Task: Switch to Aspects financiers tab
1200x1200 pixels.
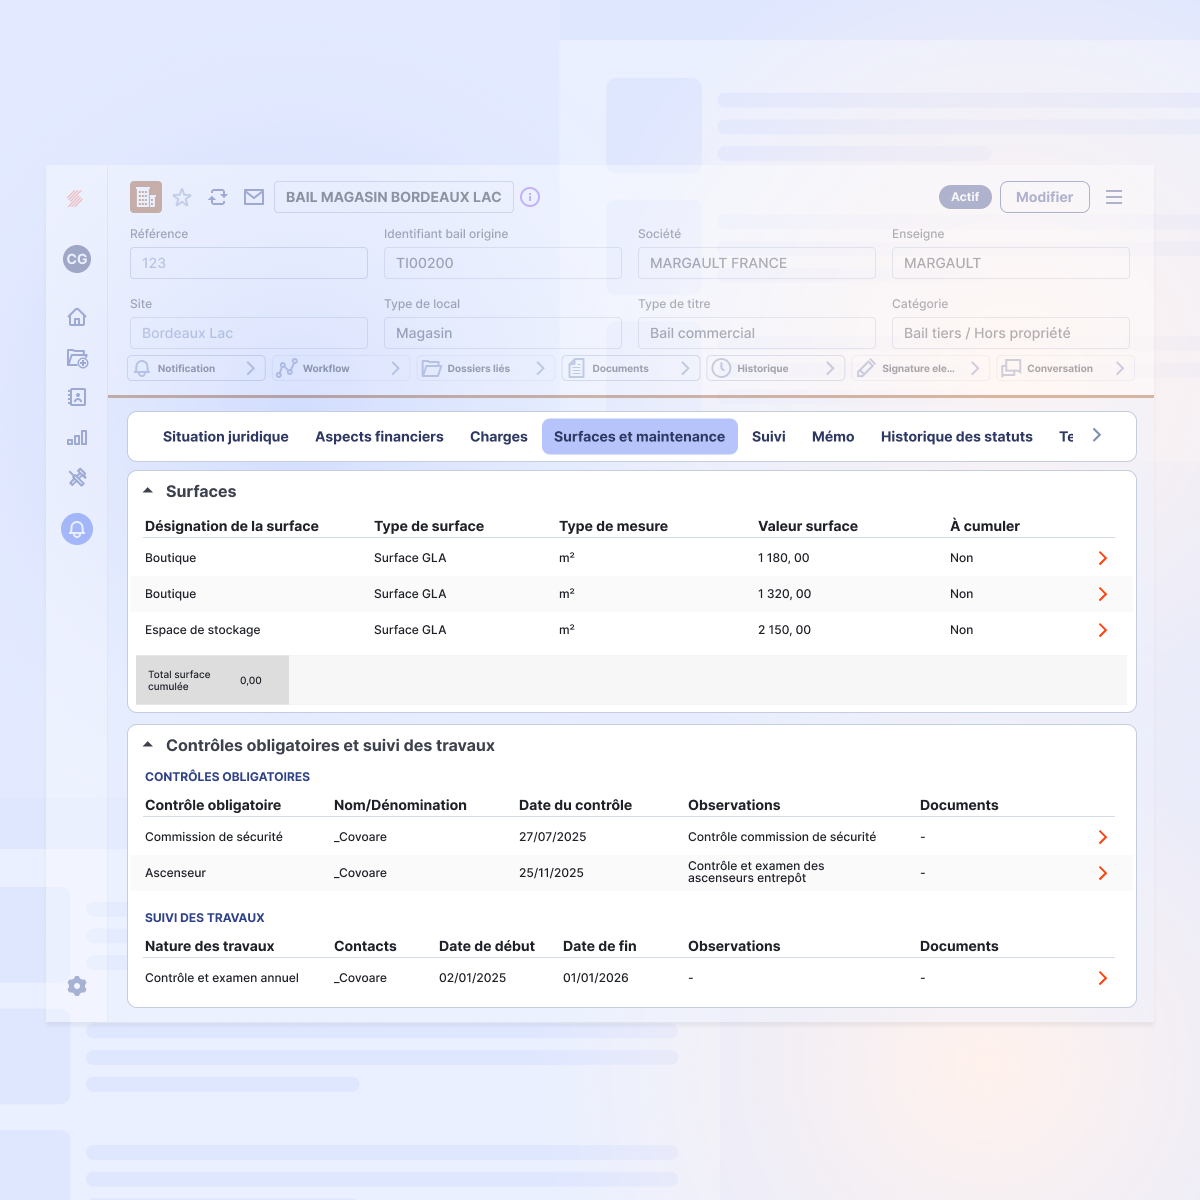Action: click(379, 437)
